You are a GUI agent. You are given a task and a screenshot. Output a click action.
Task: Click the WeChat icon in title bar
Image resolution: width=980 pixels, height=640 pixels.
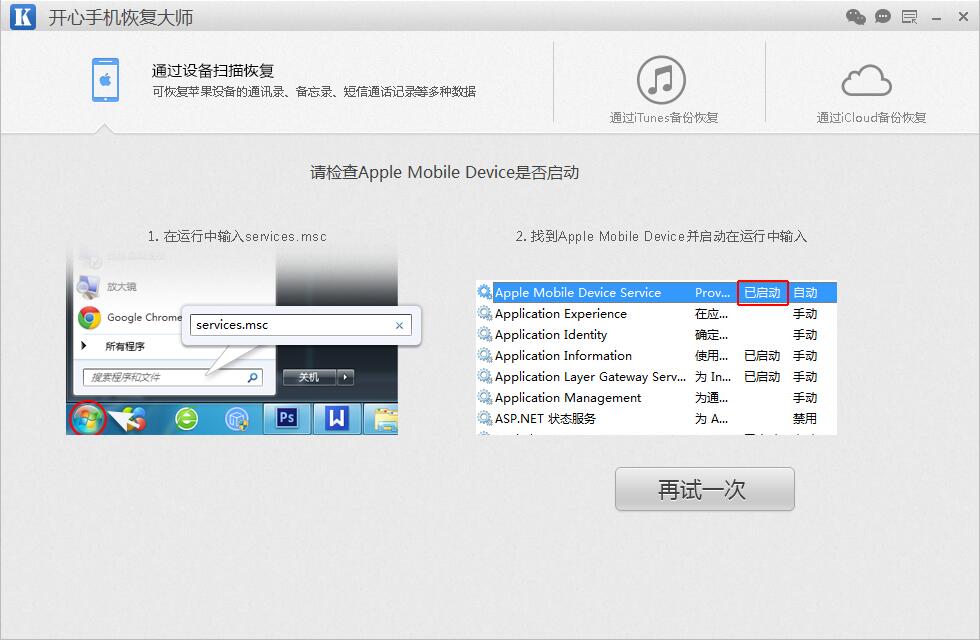[856, 17]
